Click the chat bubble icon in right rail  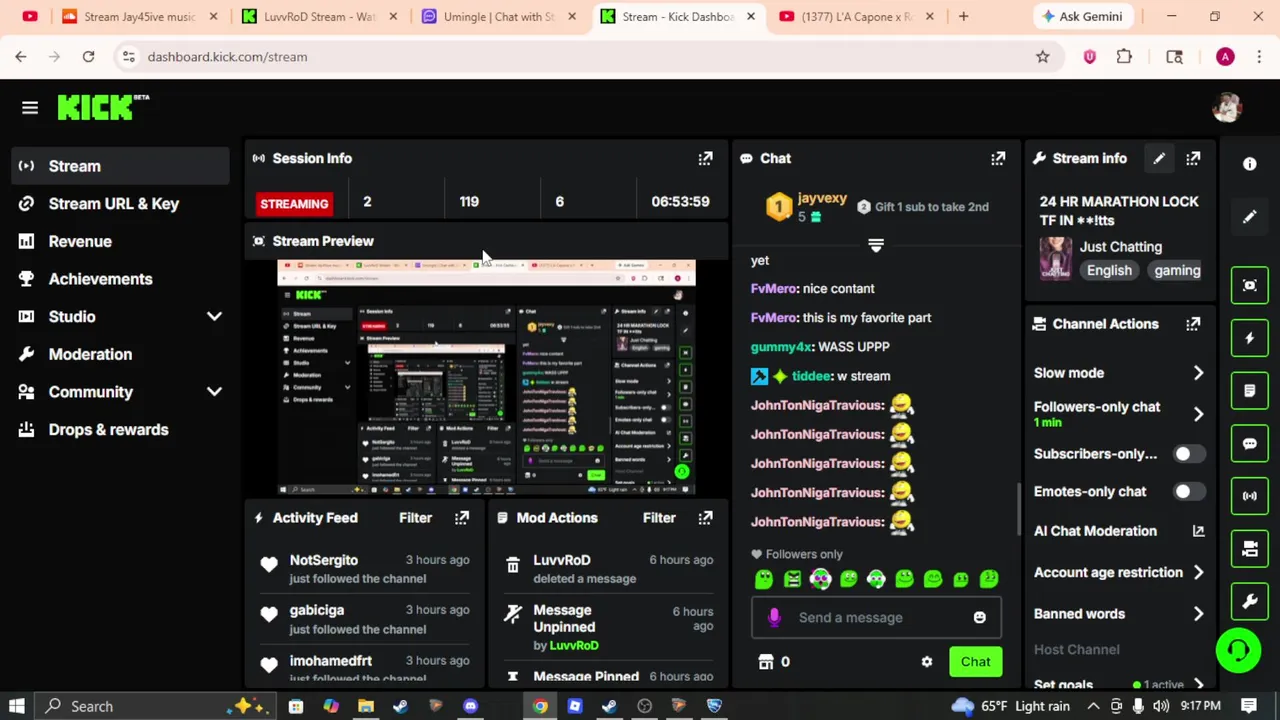coord(1250,443)
